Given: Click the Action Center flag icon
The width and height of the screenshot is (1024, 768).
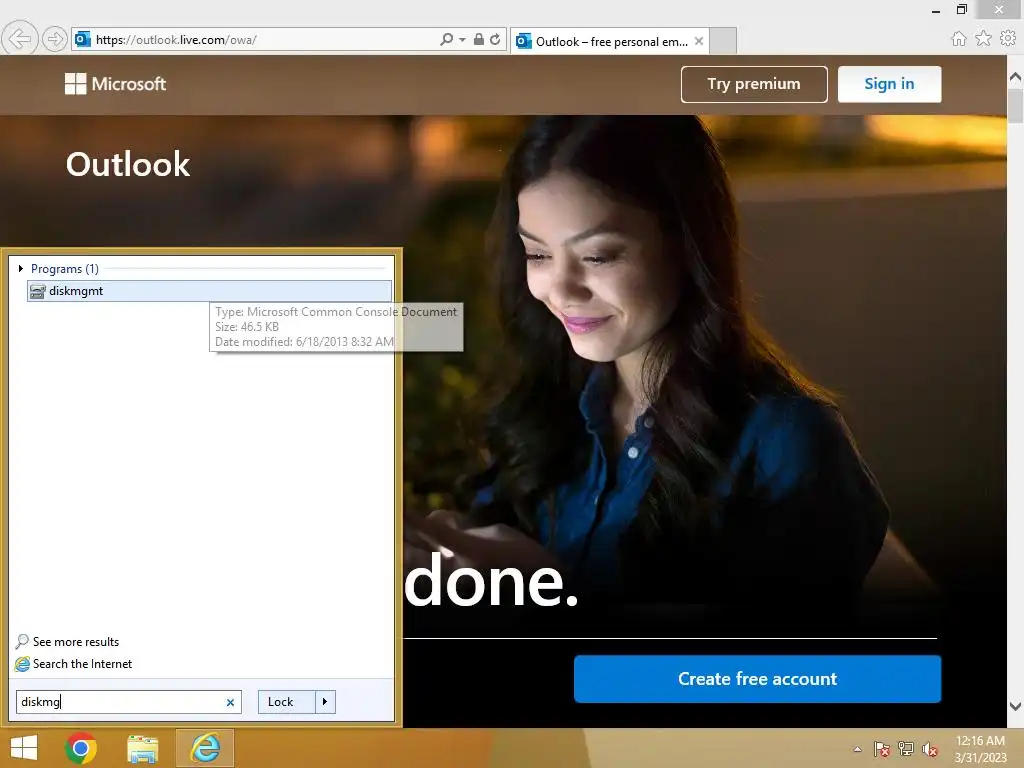Looking at the screenshot, I should pyautogui.click(x=881, y=749).
